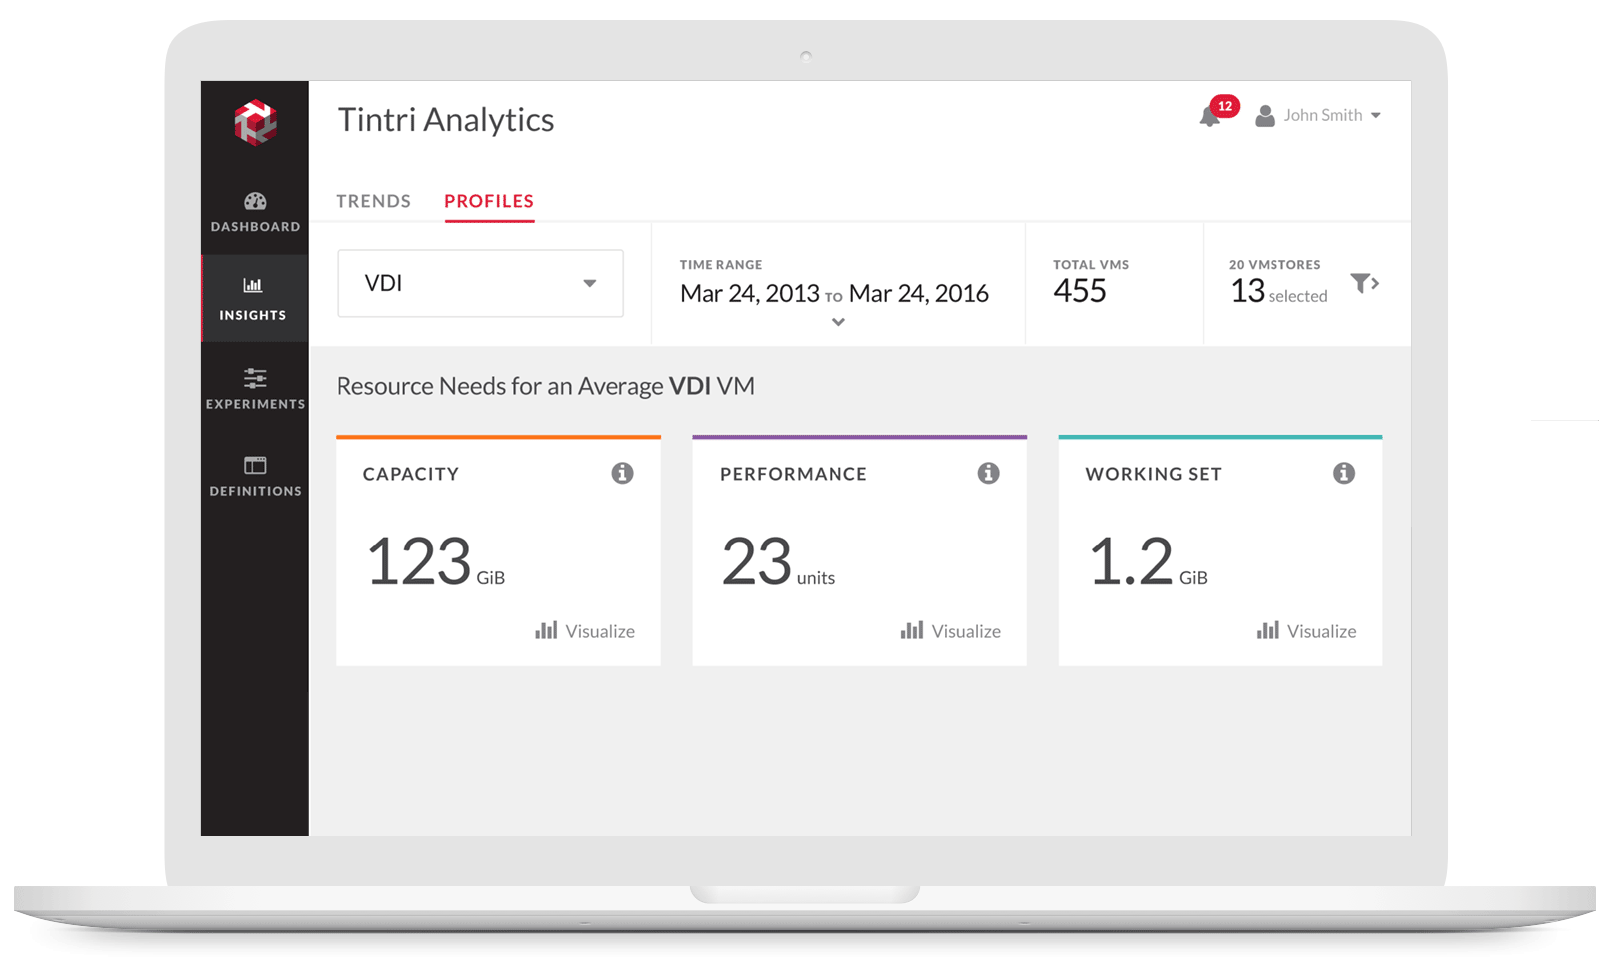This screenshot has height=960, width=1615.
Task: Show info for the Performance card
Action: tap(988, 473)
